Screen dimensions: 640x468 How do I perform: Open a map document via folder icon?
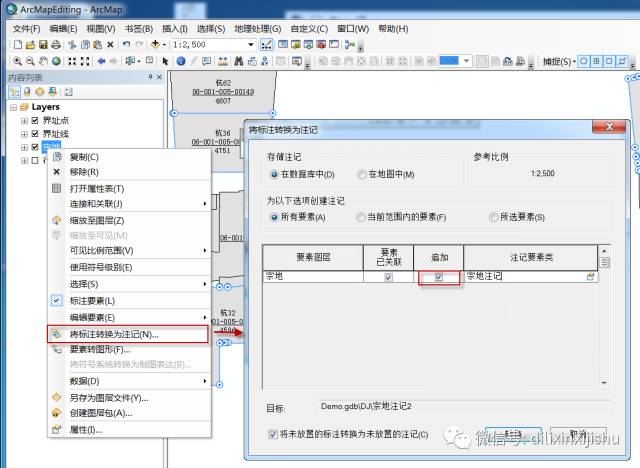30,44
